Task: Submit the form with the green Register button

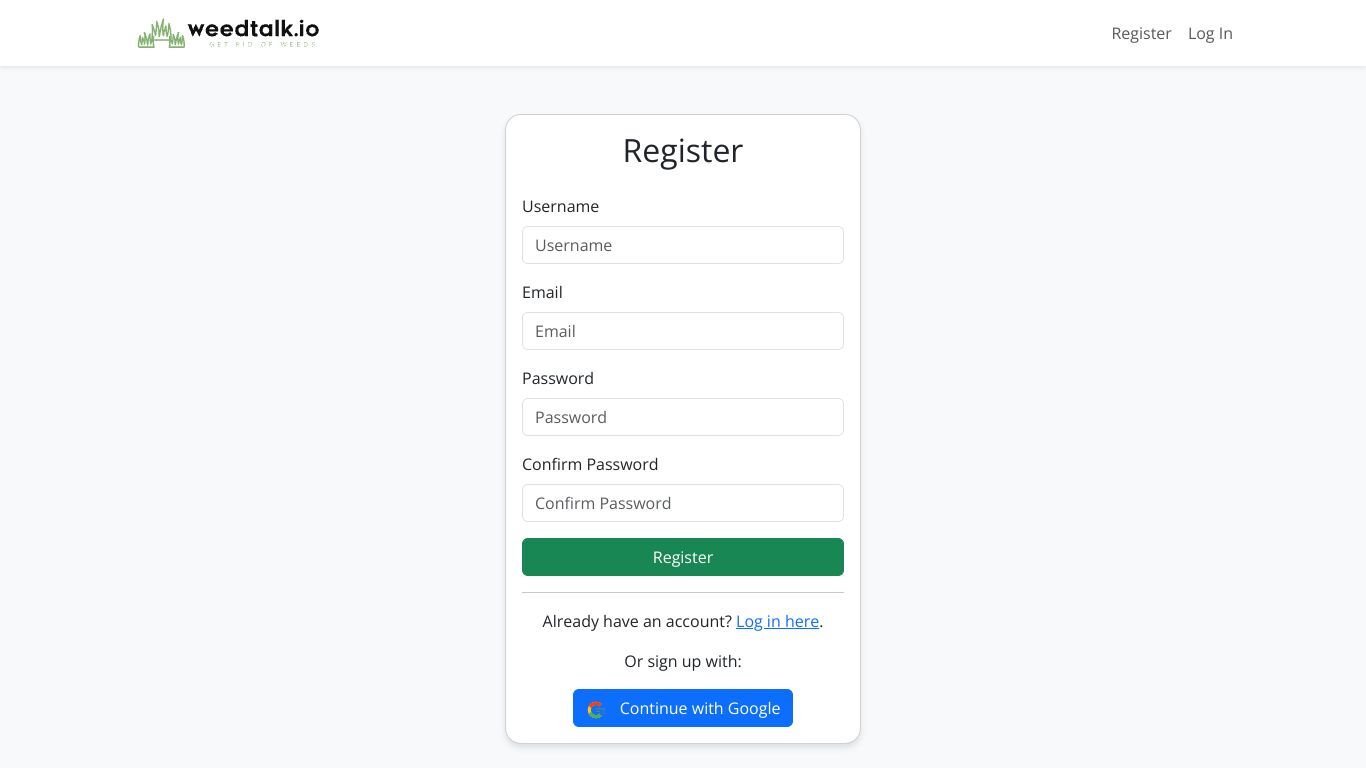Action: 683,557
